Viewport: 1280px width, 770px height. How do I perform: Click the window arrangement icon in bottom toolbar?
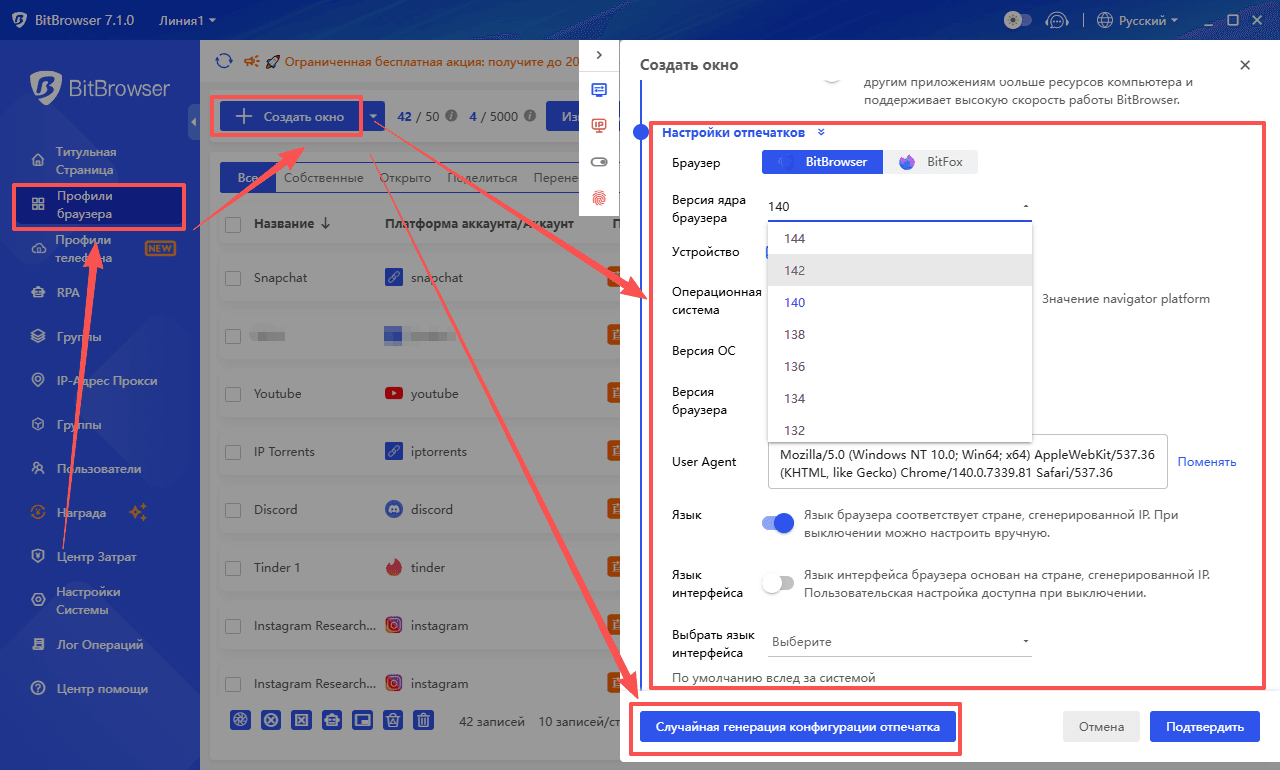click(x=363, y=720)
